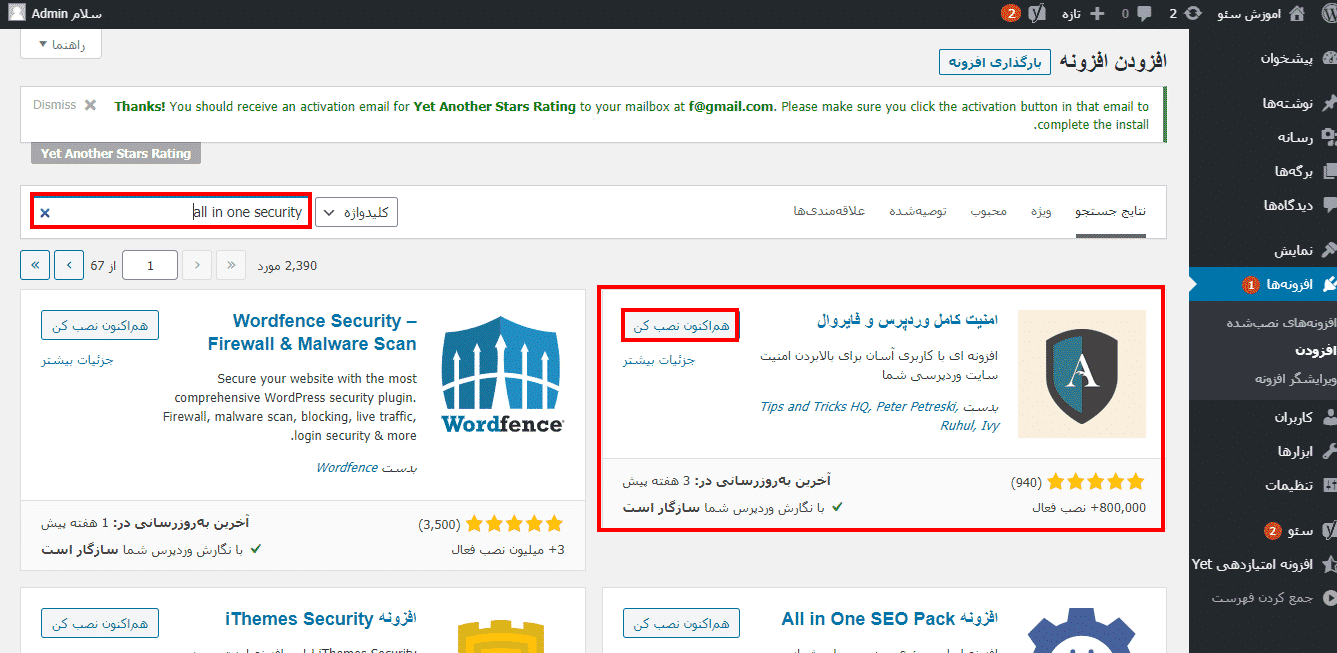Viewport: 1337px width, 653px height.
Task: Install the امنیت کامل وردپرس و فایروال plugin
Action: point(681,325)
